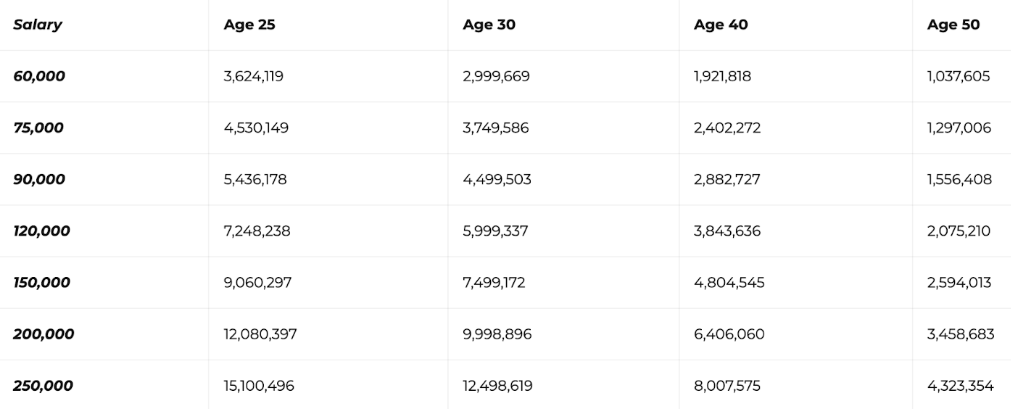Select the 150,000 salary row label
This screenshot has width=1011, height=409.
pyautogui.click(x=42, y=282)
